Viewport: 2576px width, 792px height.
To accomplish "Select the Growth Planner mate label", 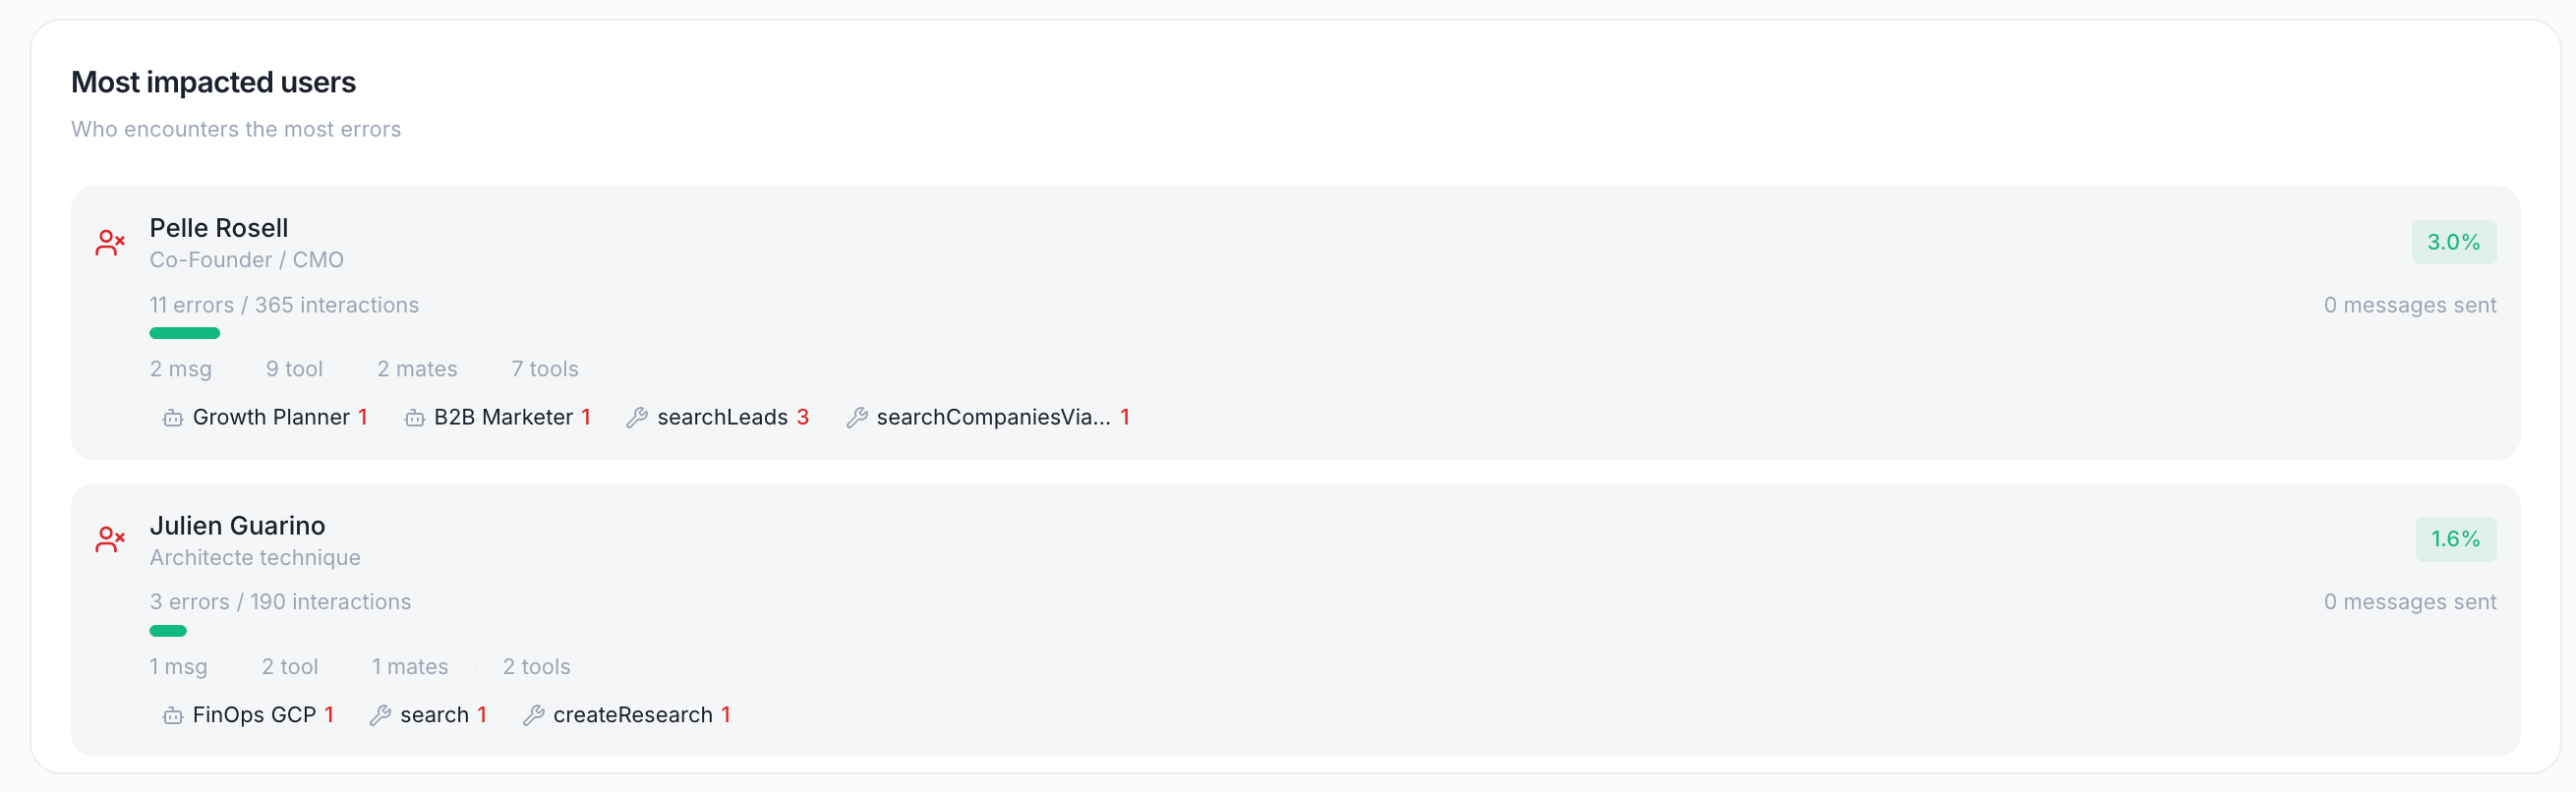I will (x=271, y=417).
